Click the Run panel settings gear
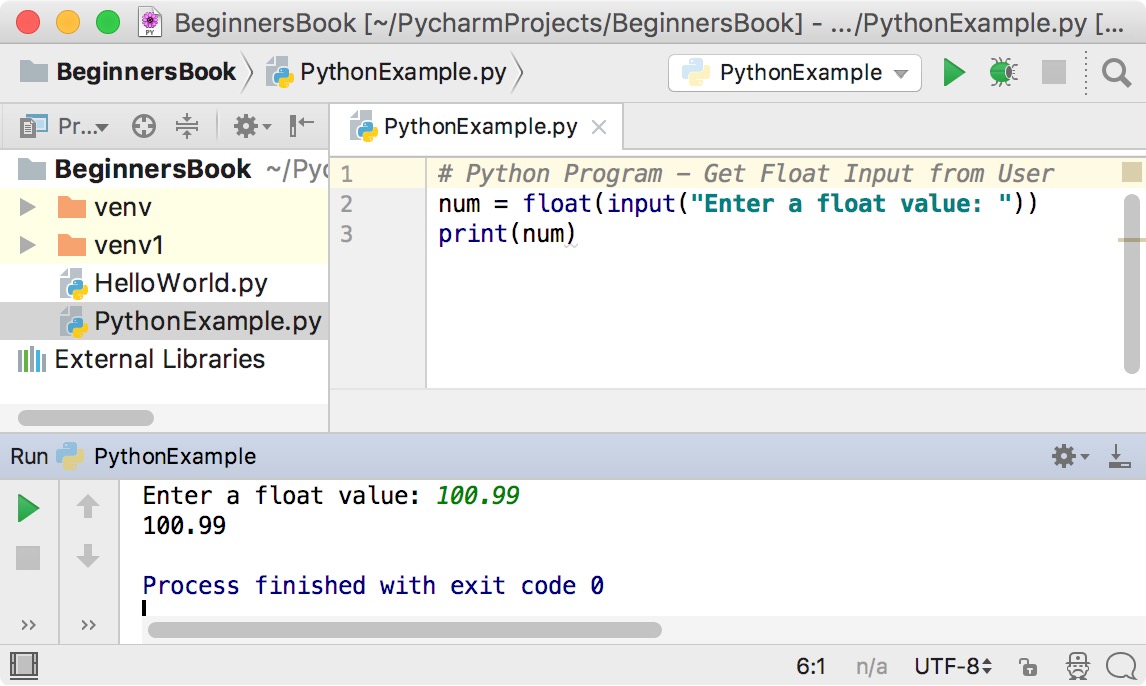The image size is (1146, 686). click(1065, 457)
